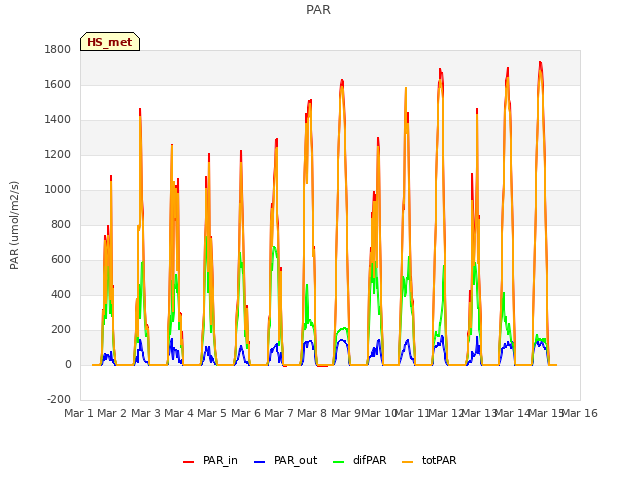Screen dimensions: 640x480
Task: Click the Mar 1 x-axis label
Action: coord(79,413)
